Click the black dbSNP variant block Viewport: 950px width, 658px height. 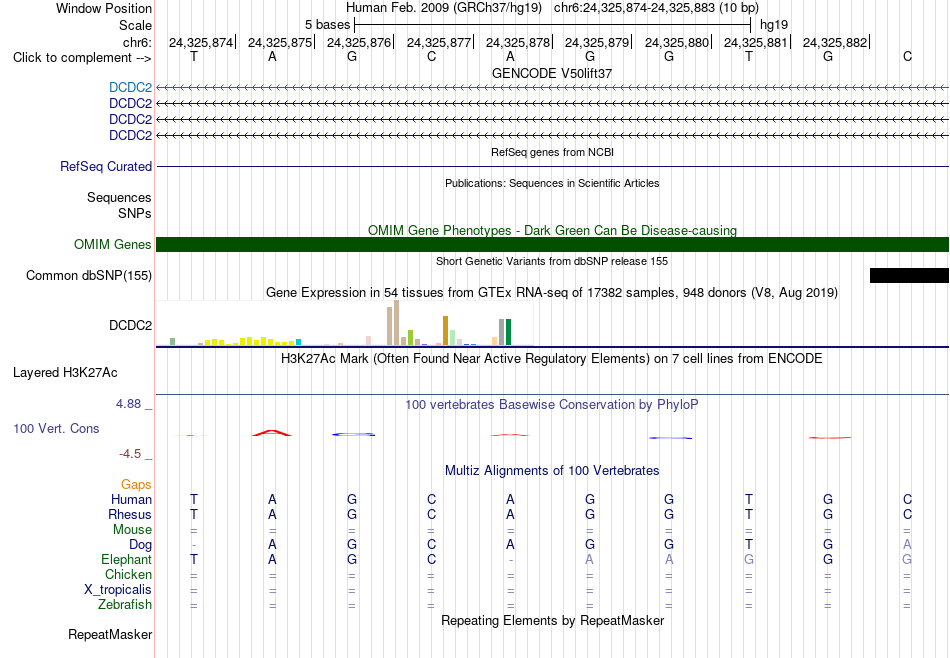(x=909, y=276)
